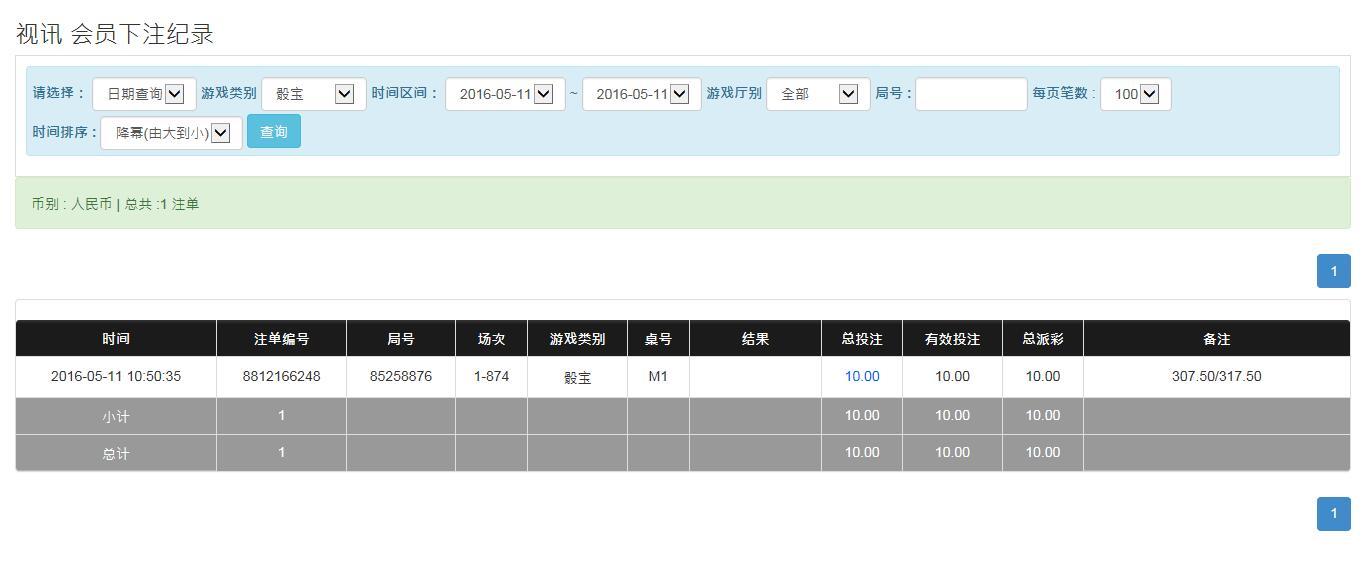The height and width of the screenshot is (582, 1366).
Task: Click the 备注 cell showing 307.50/317.50
Action: 1216,376
